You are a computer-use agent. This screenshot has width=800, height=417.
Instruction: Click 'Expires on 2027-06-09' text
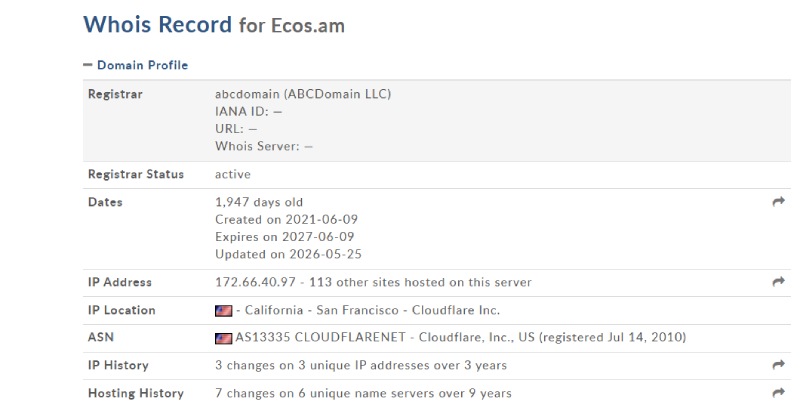(285, 237)
